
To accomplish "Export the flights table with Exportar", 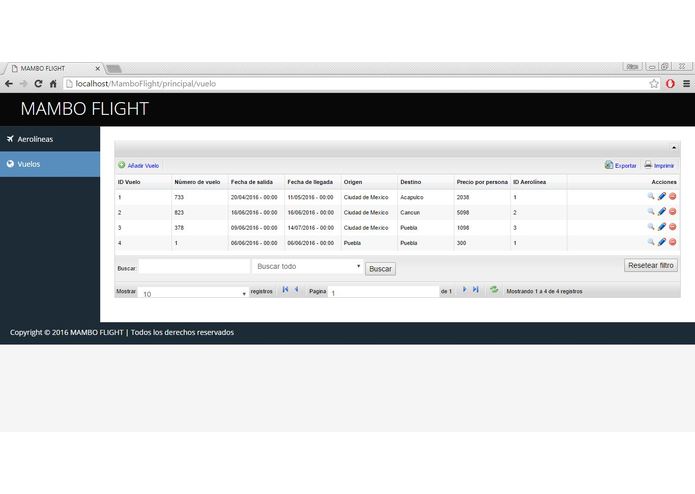I will (625, 166).
